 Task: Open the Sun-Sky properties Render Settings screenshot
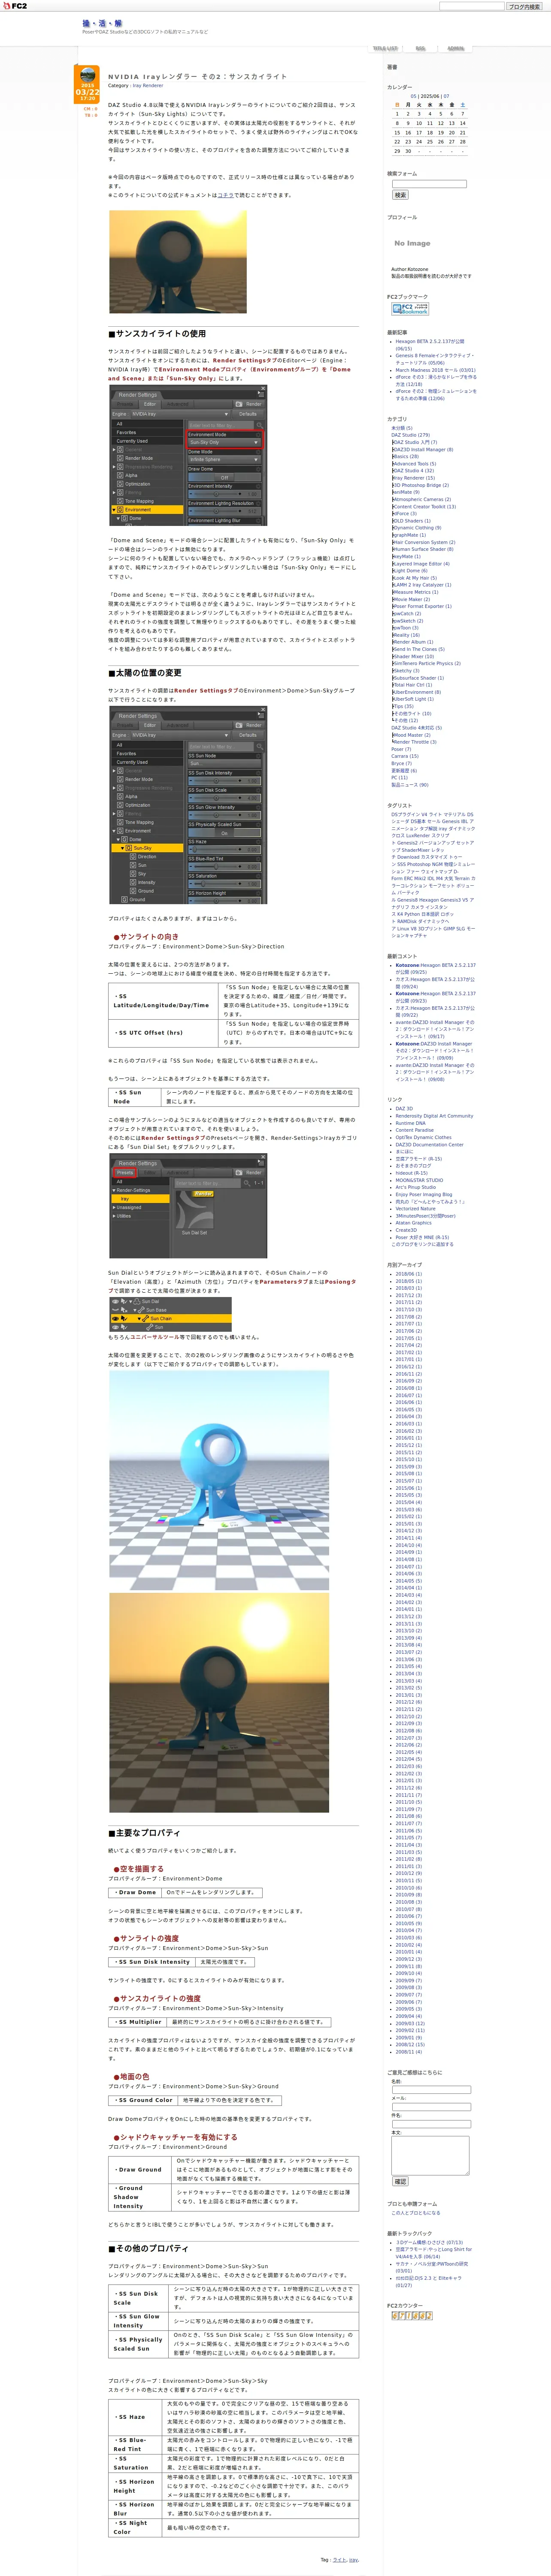point(188,806)
